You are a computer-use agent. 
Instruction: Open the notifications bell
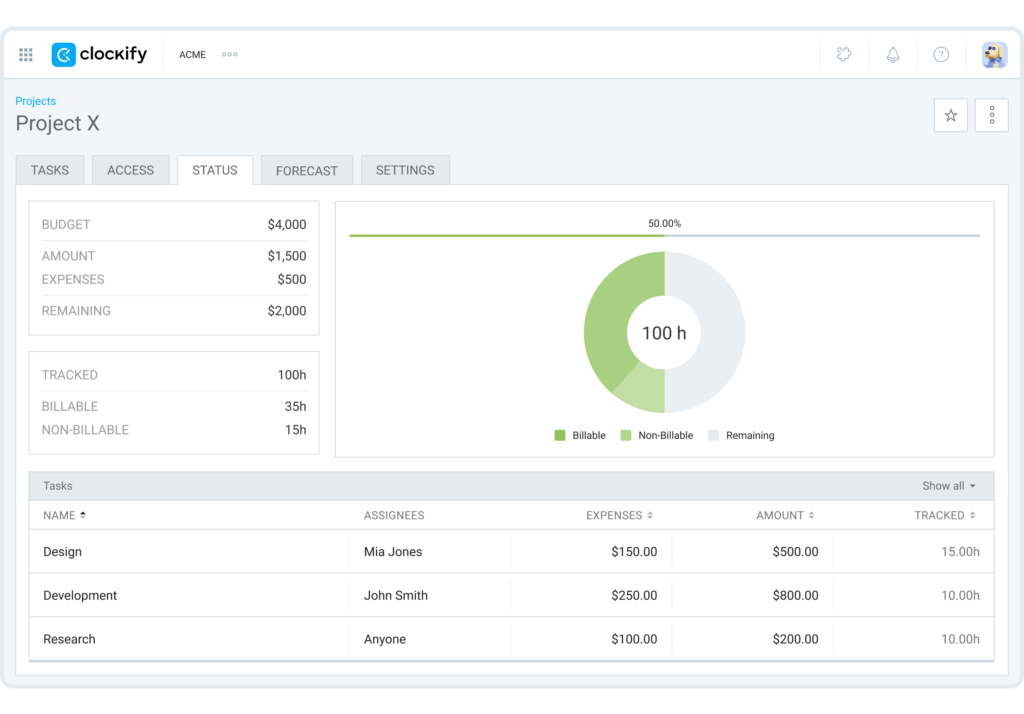coord(892,54)
